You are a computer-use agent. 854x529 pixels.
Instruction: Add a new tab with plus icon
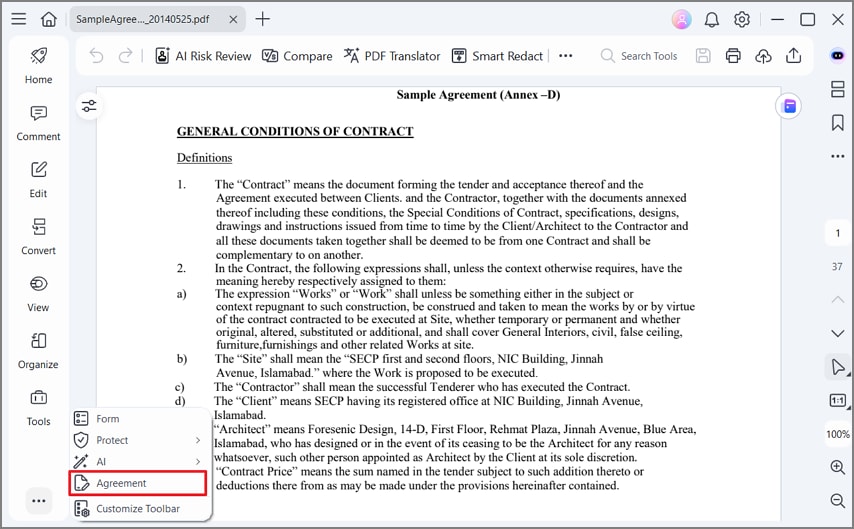pyautogui.click(x=263, y=19)
